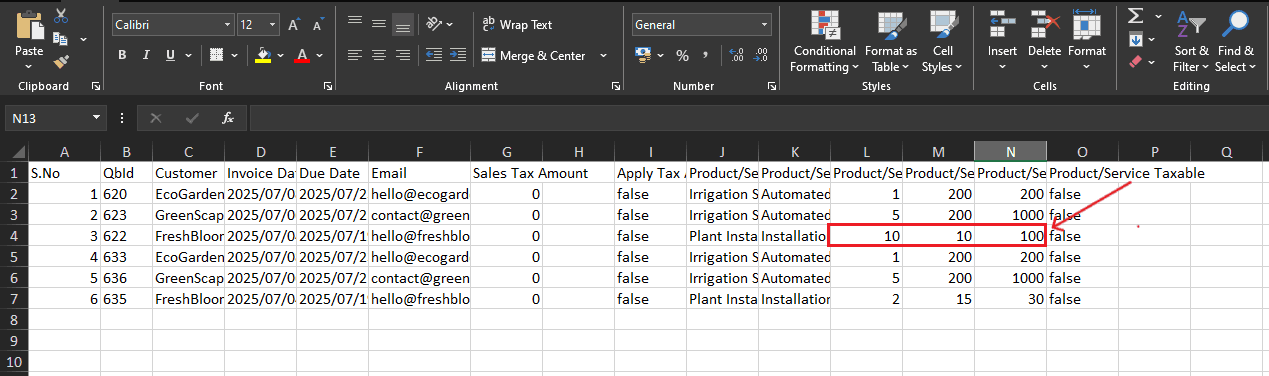The image size is (1269, 376).
Task: Click the Clear eraser icon
Action: 1135,61
